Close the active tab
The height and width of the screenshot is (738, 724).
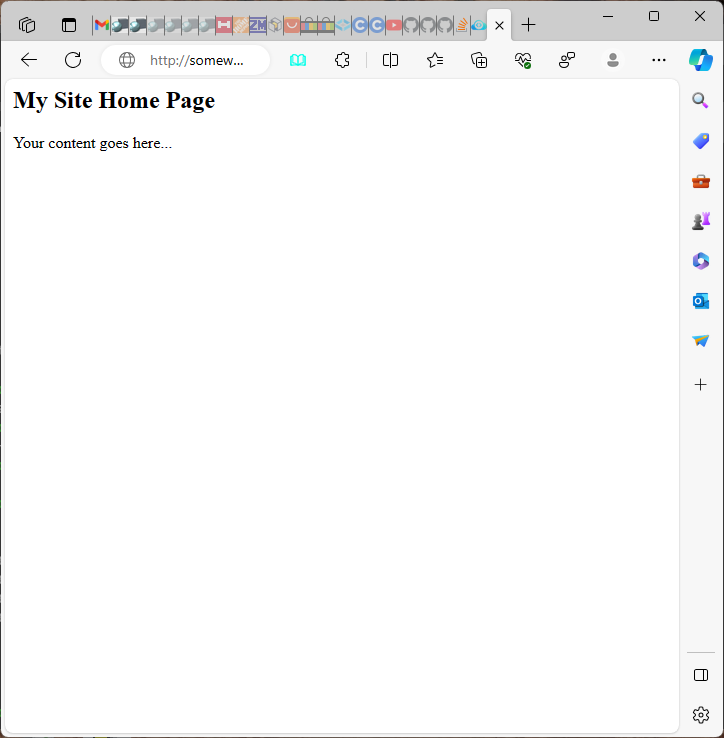[x=499, y=25]
